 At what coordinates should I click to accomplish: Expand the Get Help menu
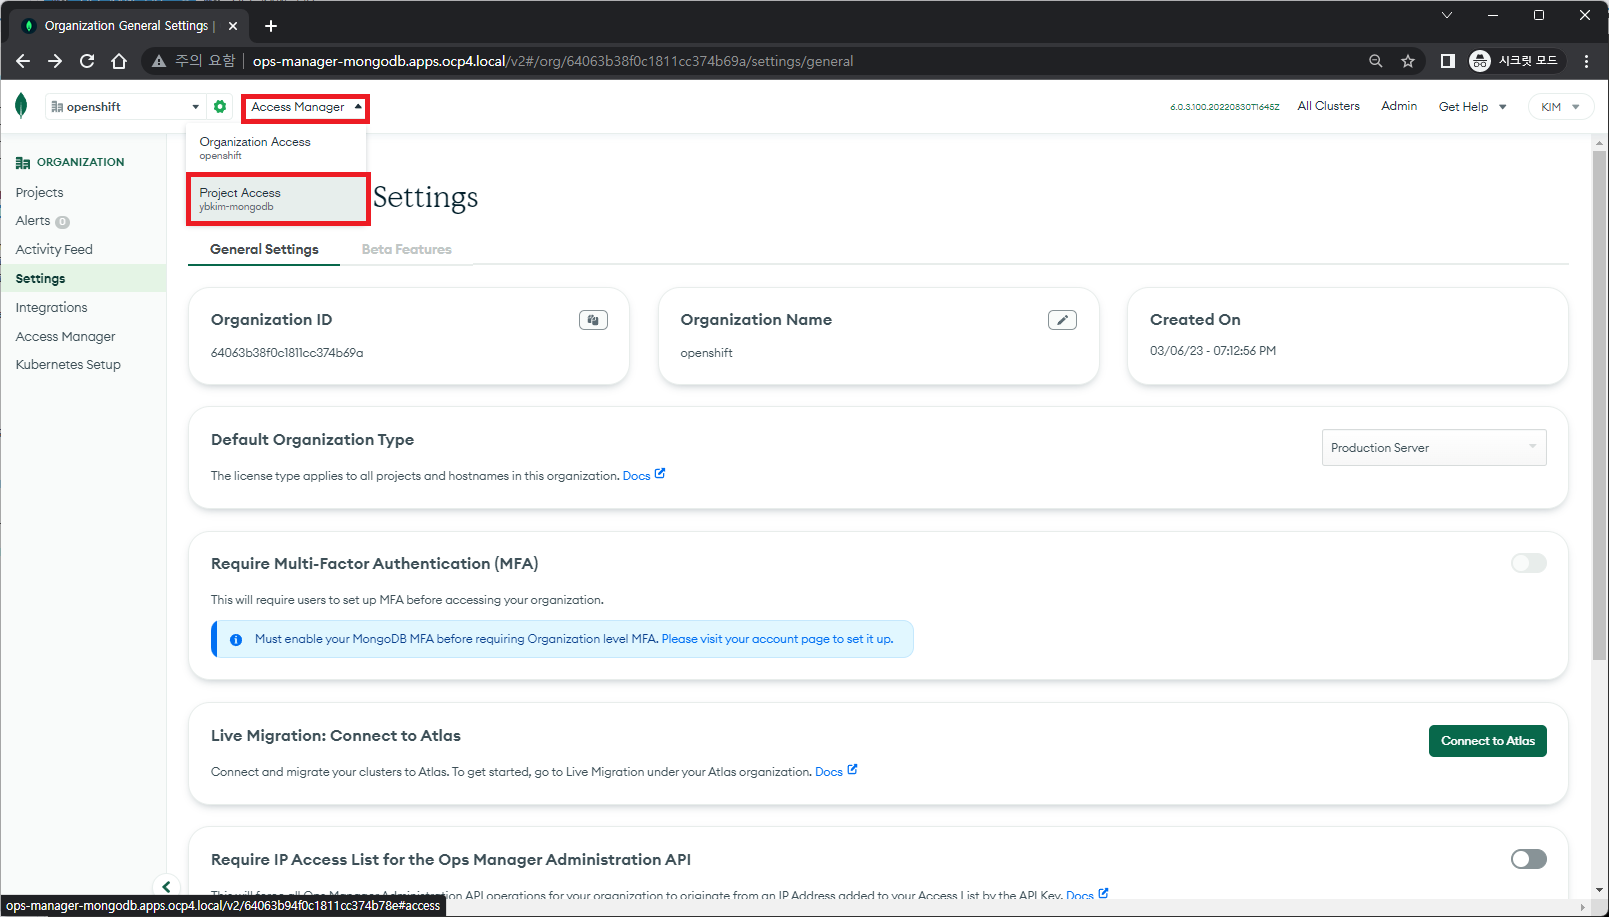click(x=1472, y=107)
